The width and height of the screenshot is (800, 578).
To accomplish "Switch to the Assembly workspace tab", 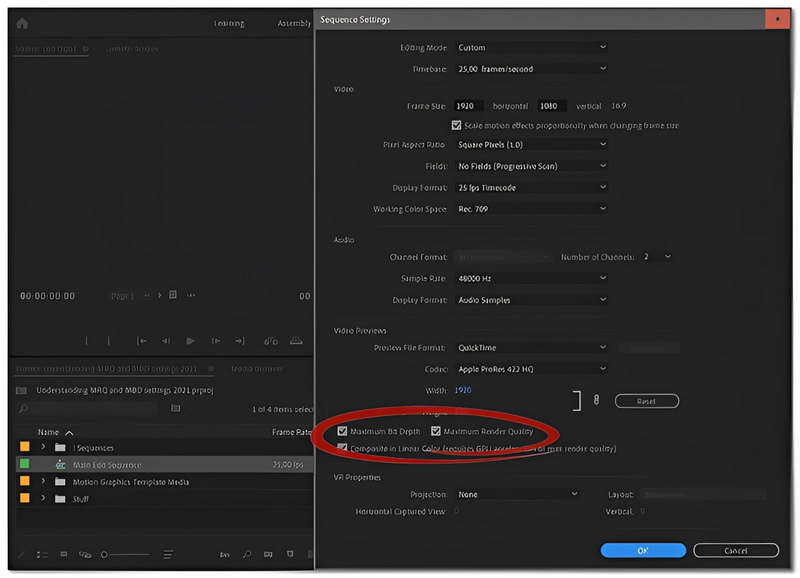I will click(x=294, y=23).
